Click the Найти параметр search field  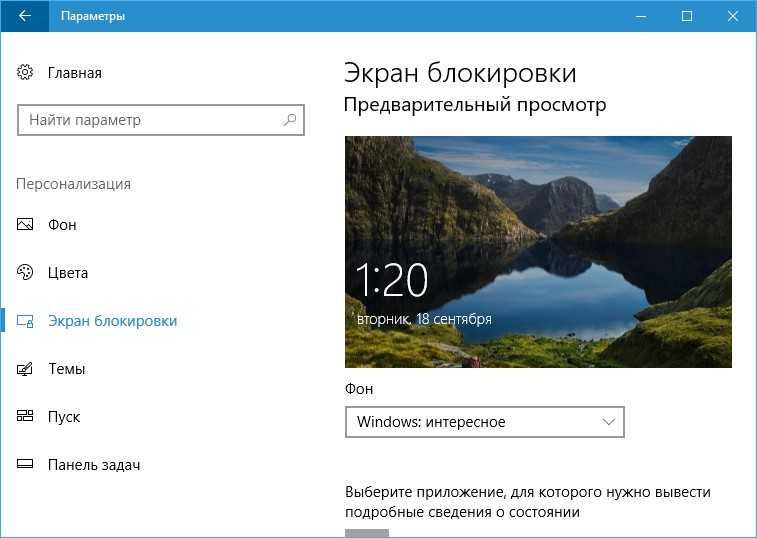pos(161,120)
